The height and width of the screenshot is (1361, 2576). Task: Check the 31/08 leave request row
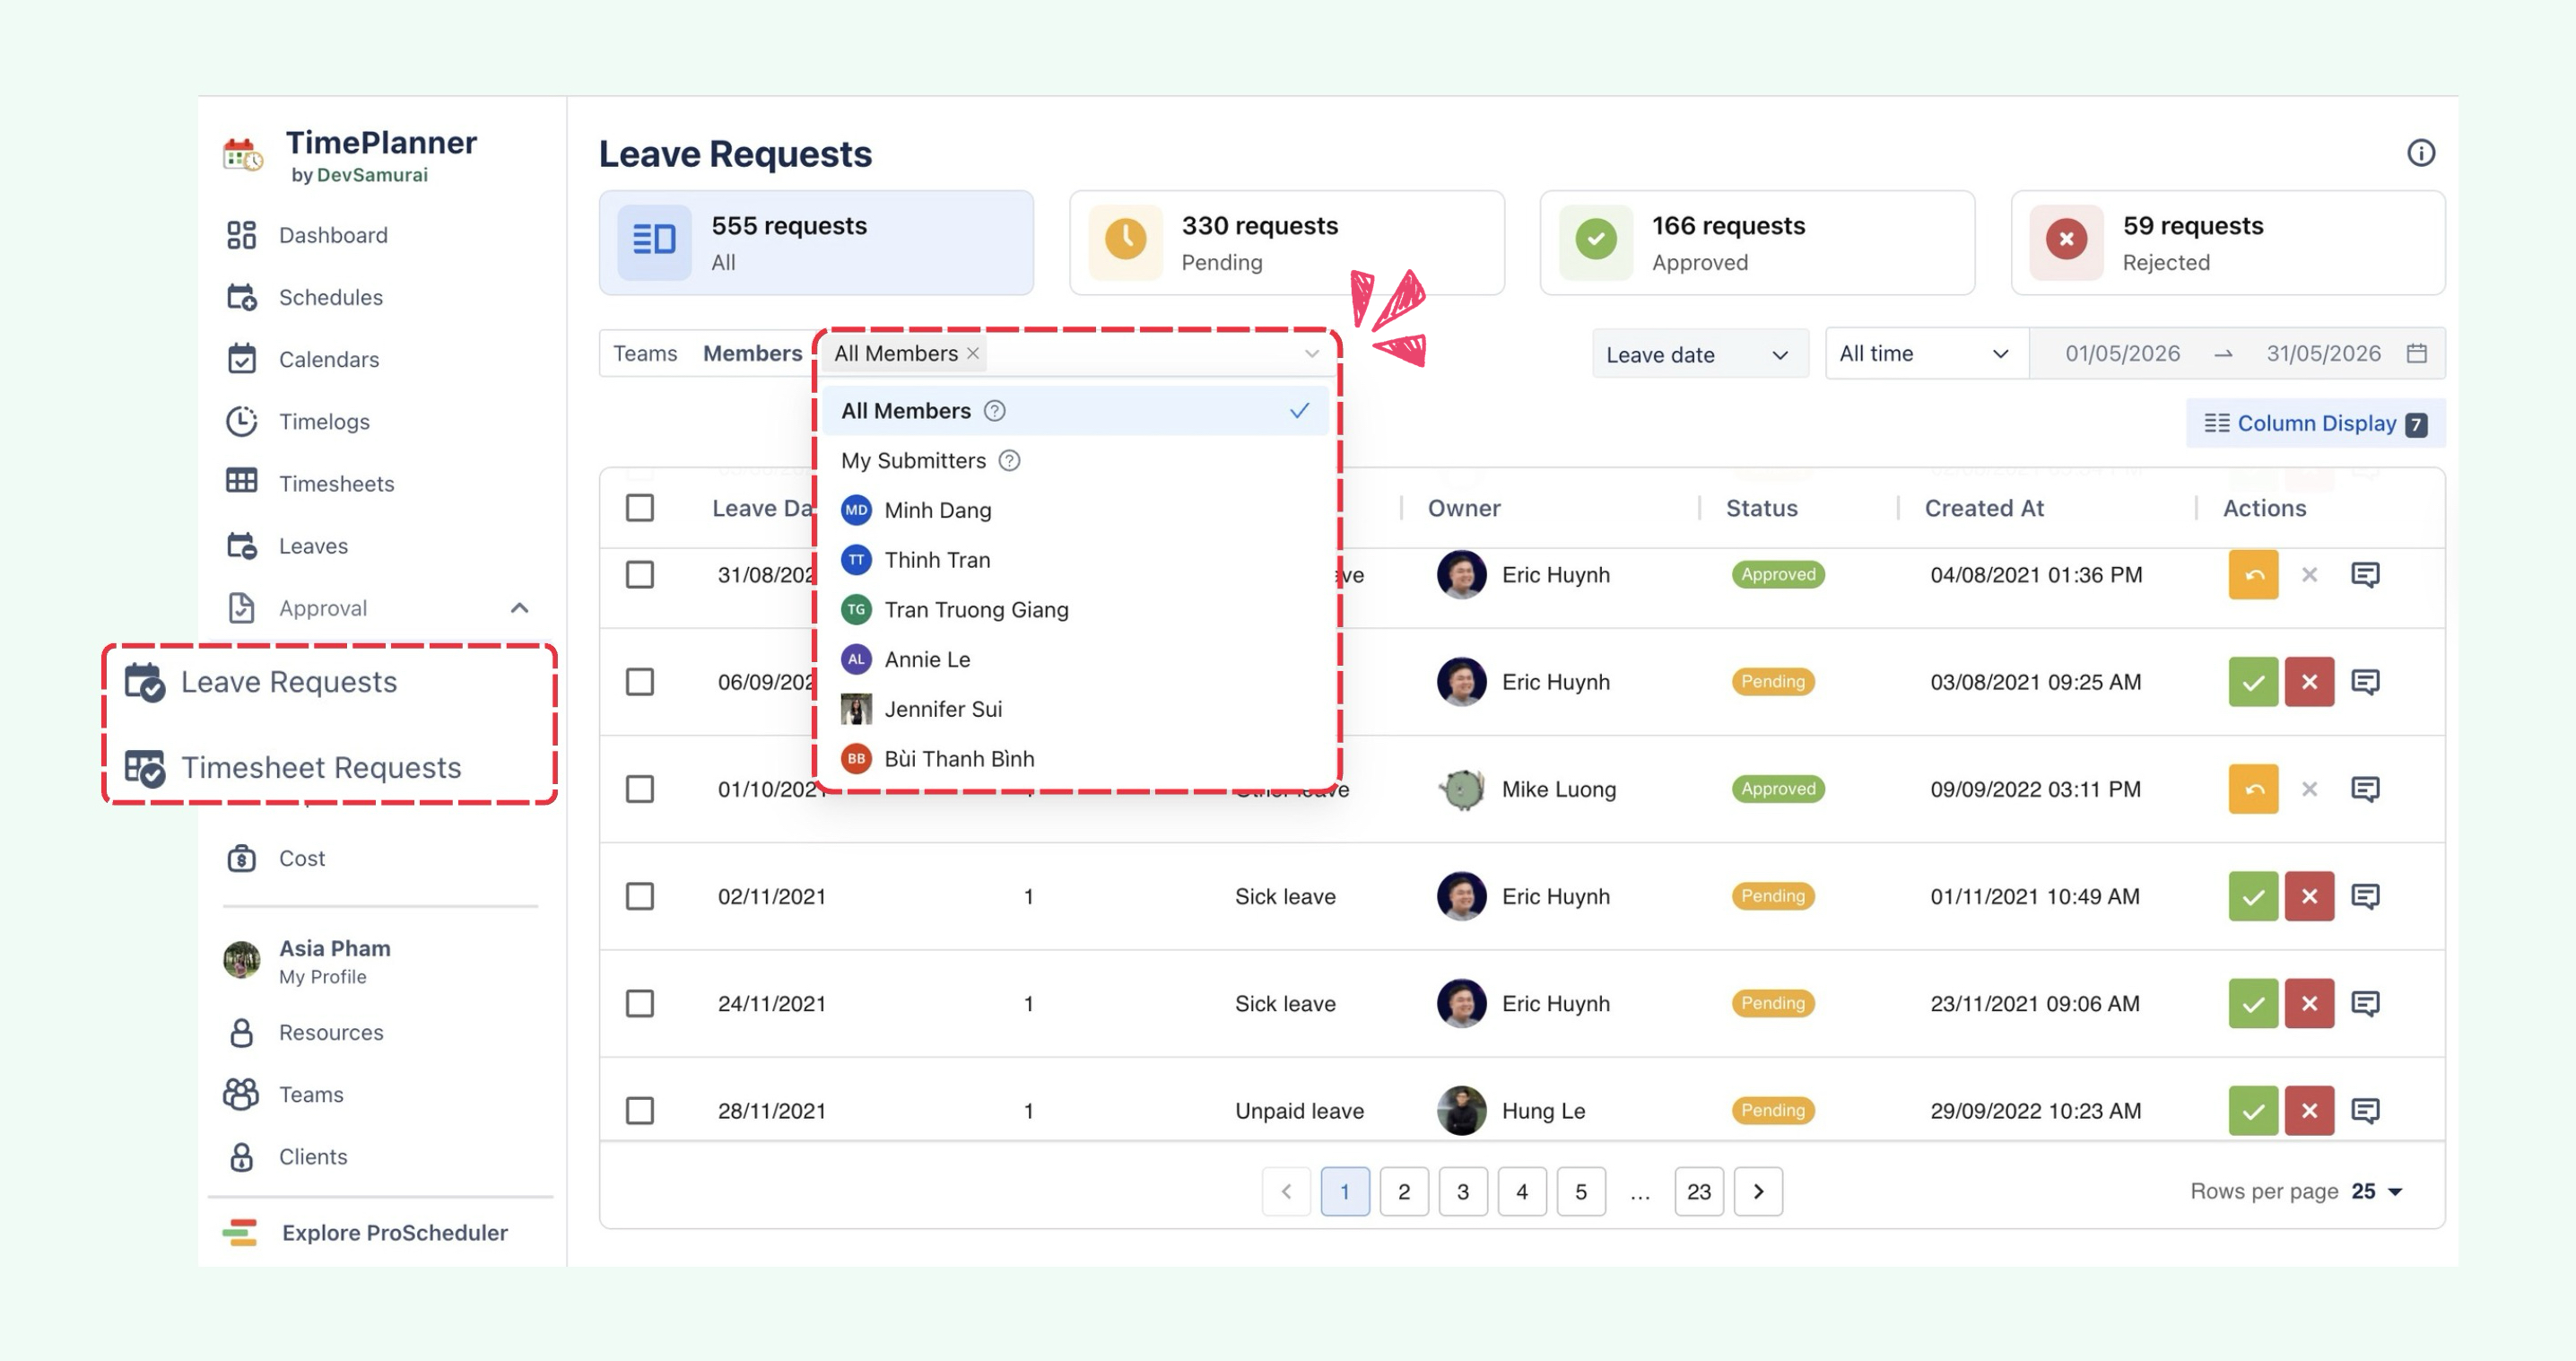pos(640,575)
